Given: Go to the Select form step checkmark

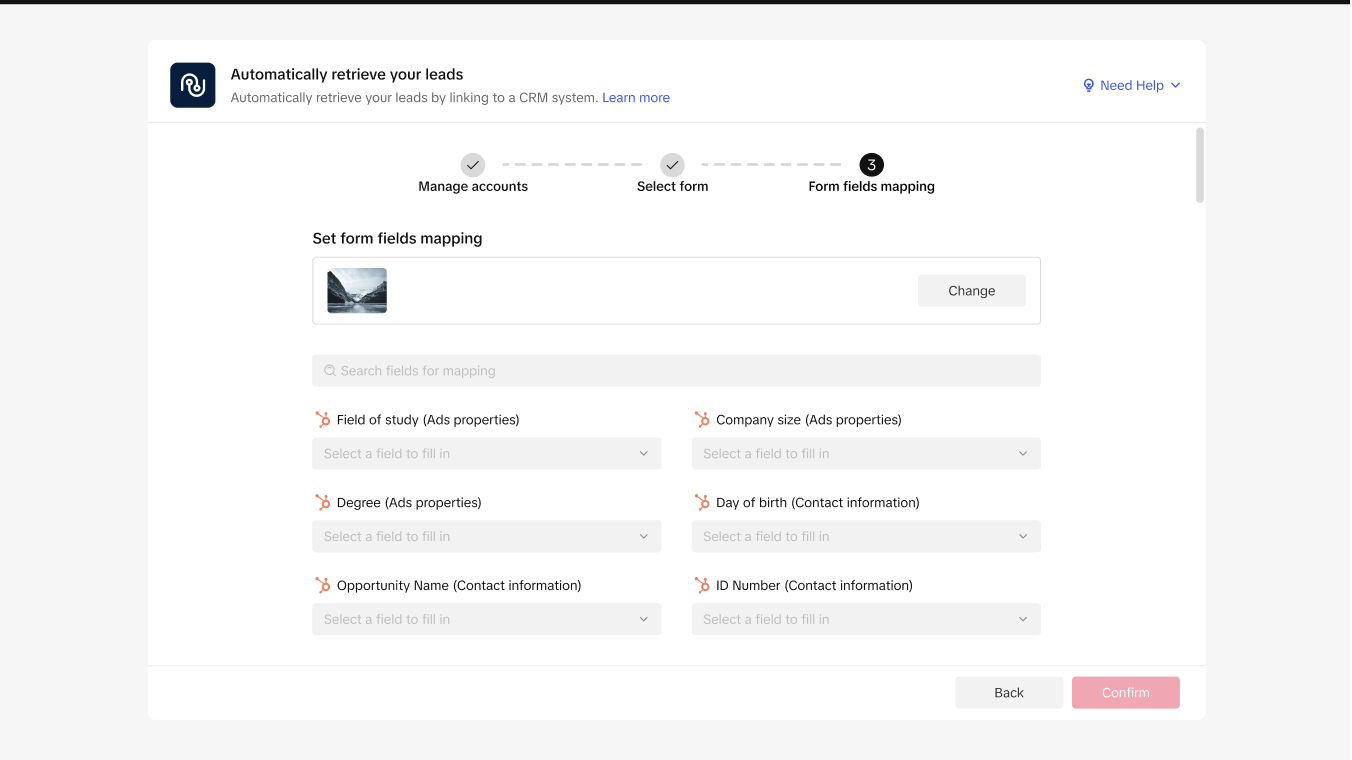Looking at the screenshot, I should pos(672,165).
